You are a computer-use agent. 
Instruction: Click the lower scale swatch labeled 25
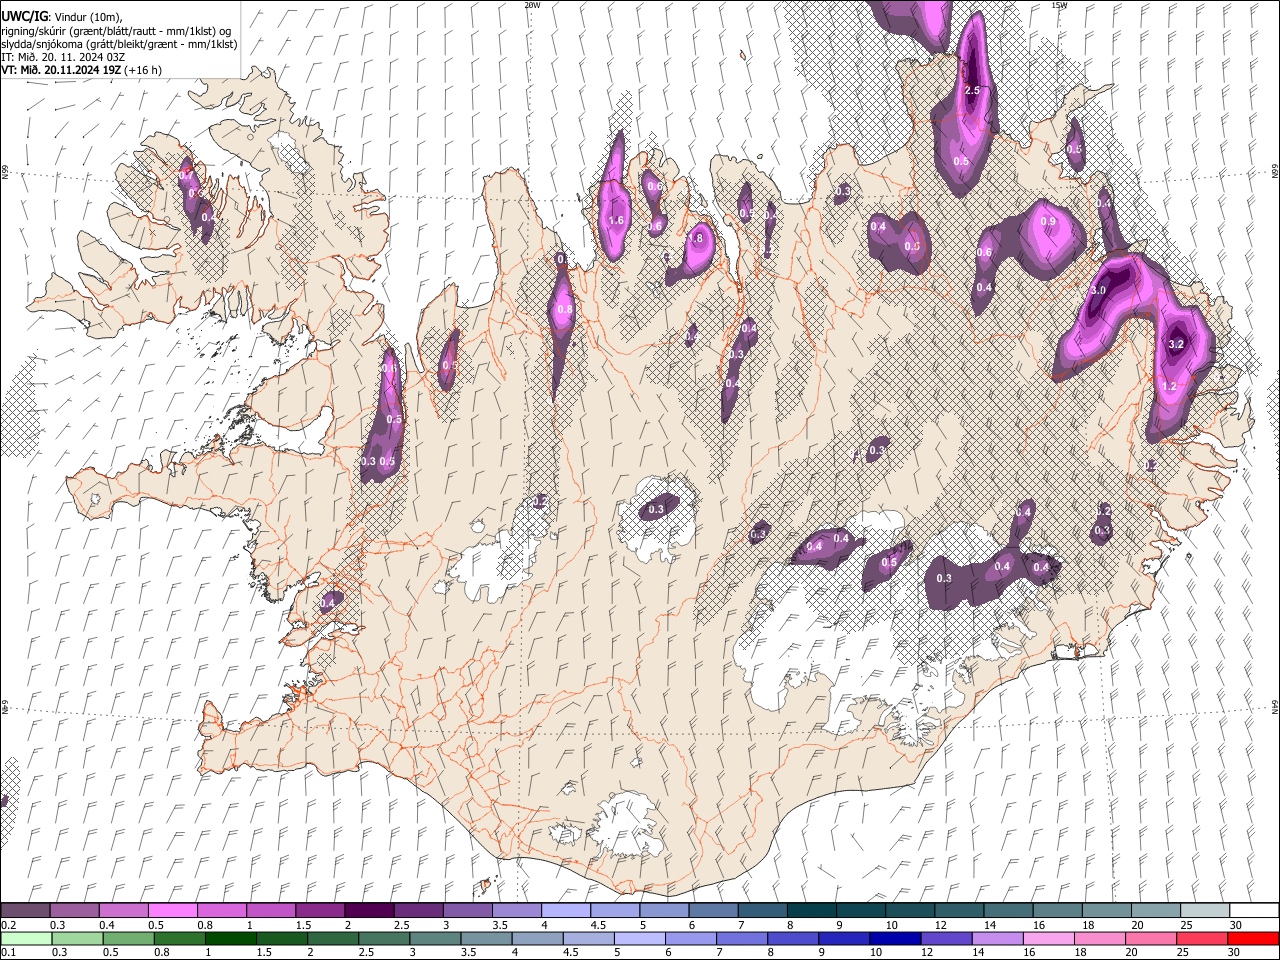click(x=1202, y=939)
